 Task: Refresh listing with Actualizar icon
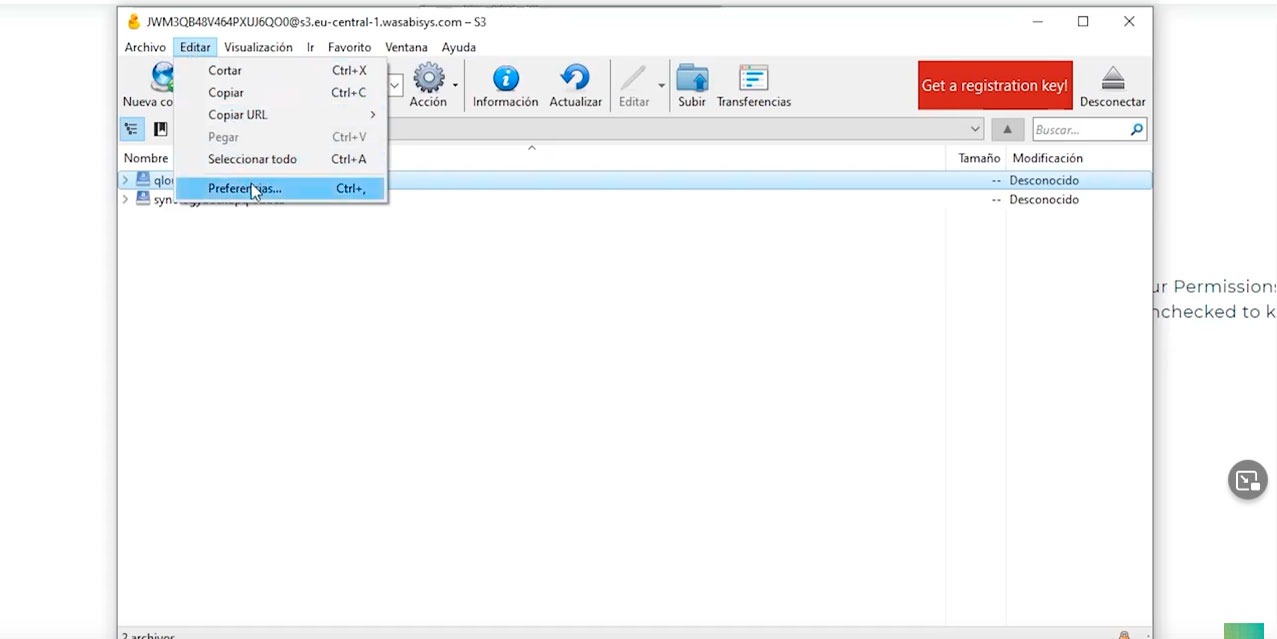click(575, 78)
